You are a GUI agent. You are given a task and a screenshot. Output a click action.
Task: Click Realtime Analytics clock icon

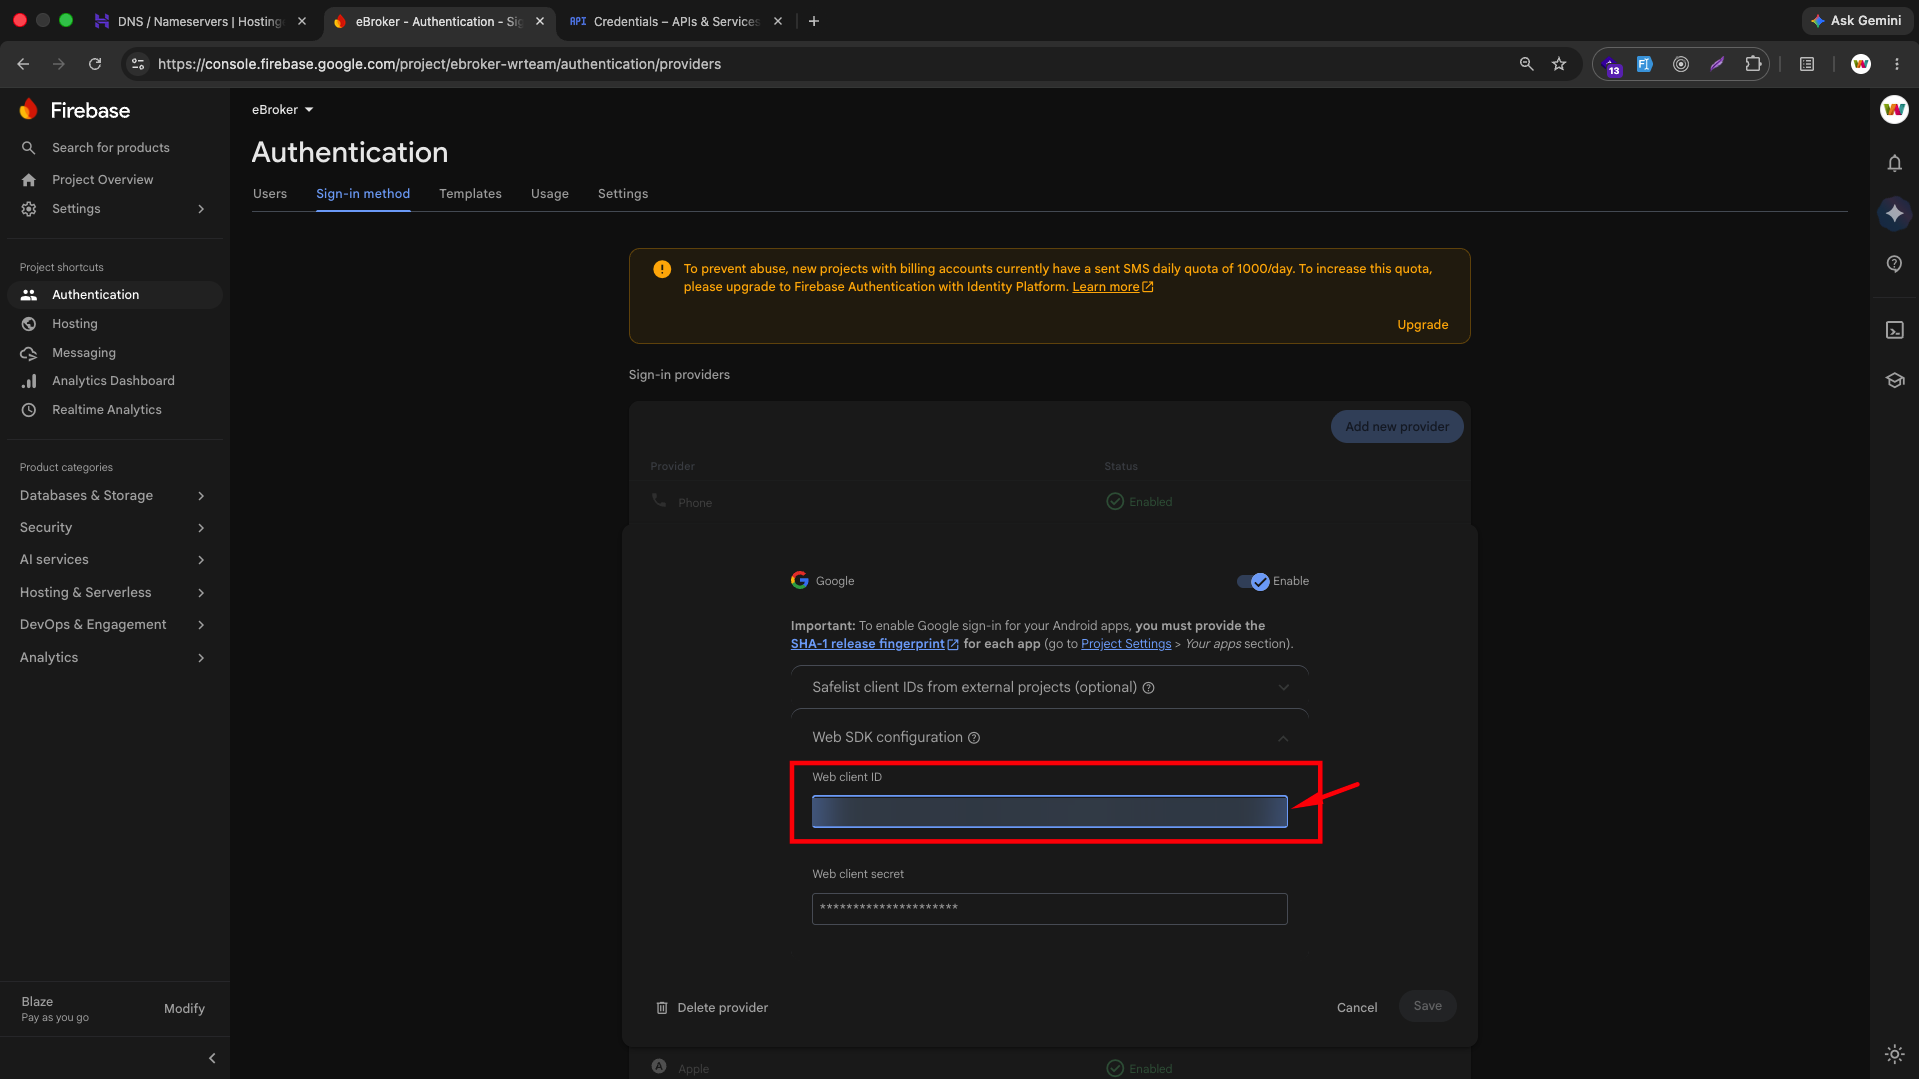(29, 410)
